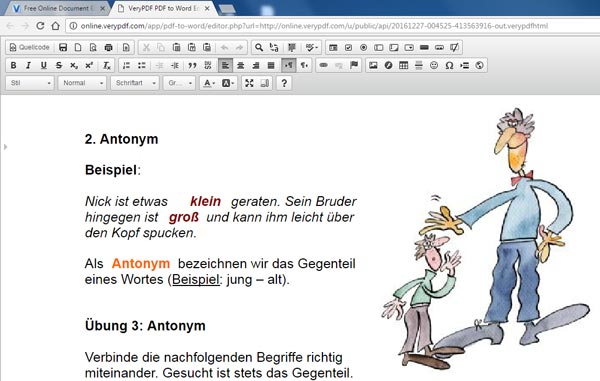Paste clipboard content
The image size is (600, 381).
tap(176, 47)
